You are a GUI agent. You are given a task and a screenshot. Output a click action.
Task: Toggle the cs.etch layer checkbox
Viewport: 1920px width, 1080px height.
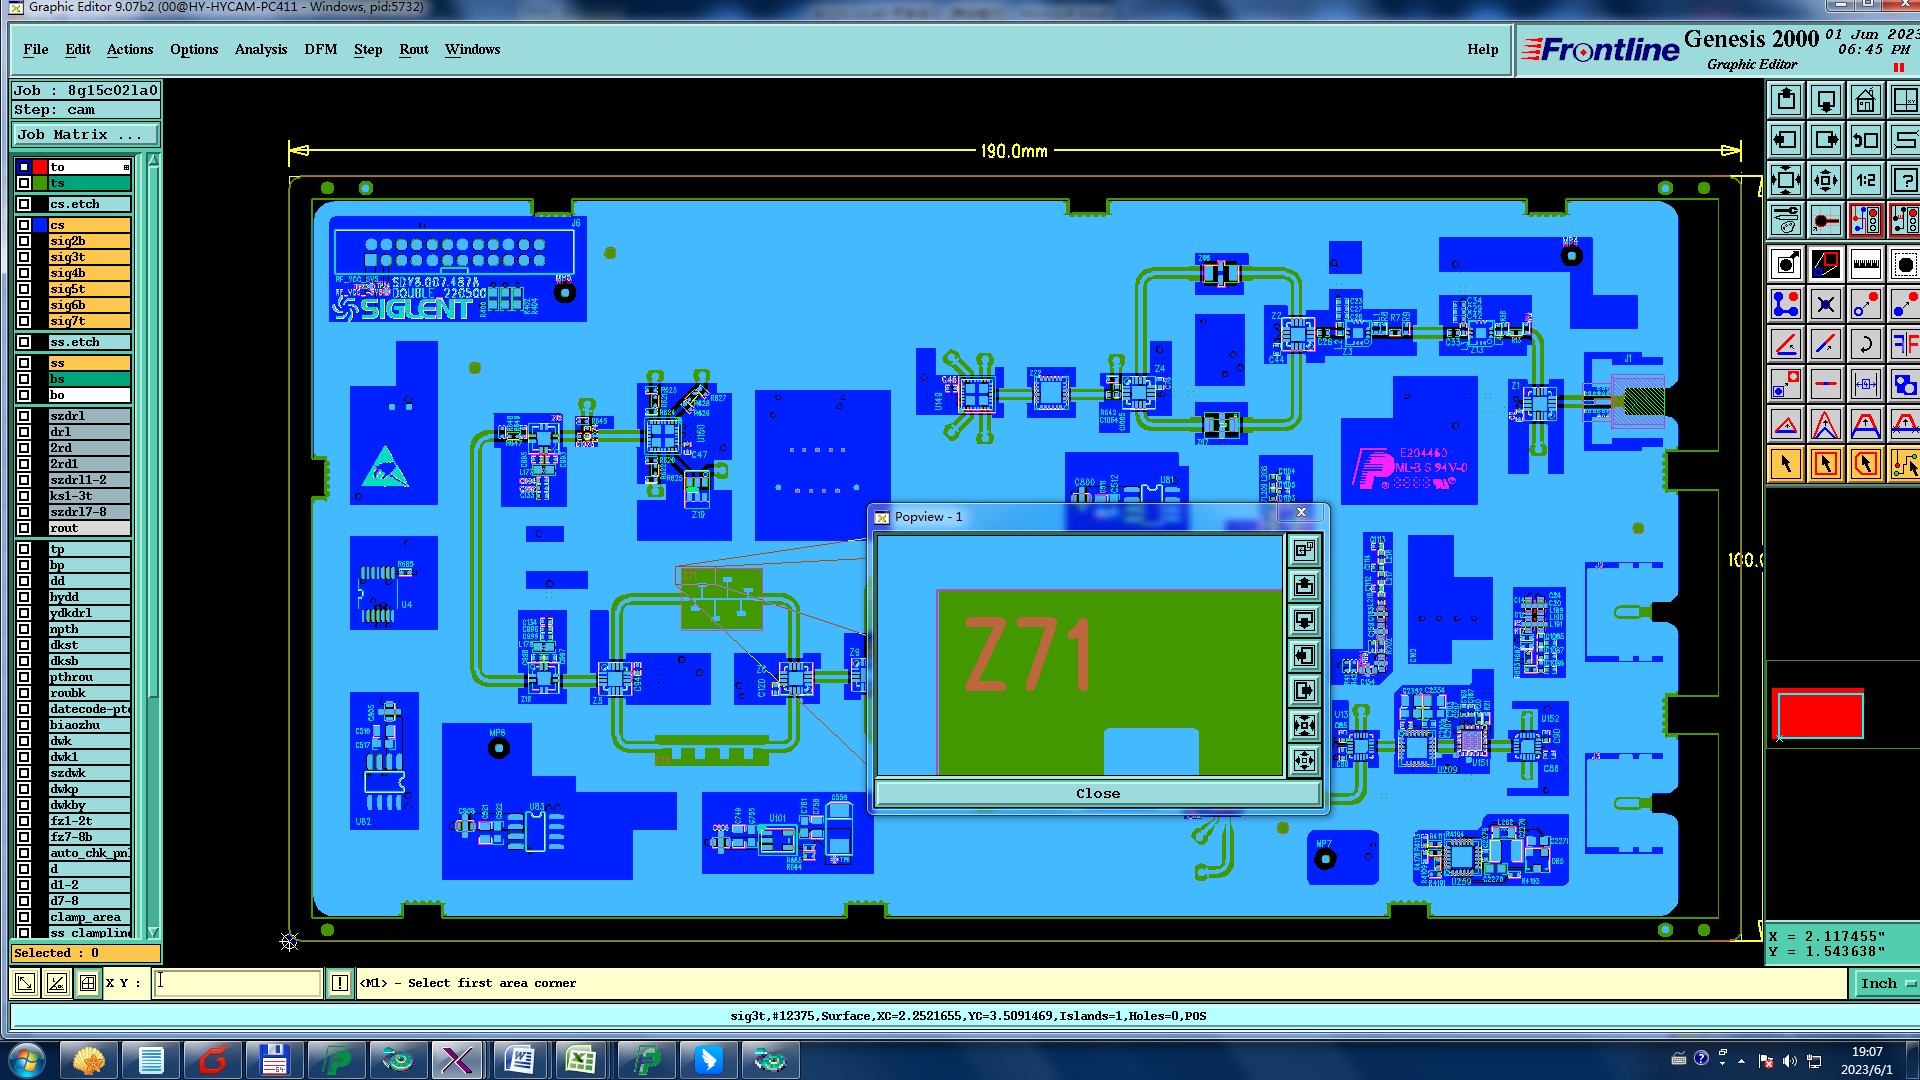[x=24, y=204]
